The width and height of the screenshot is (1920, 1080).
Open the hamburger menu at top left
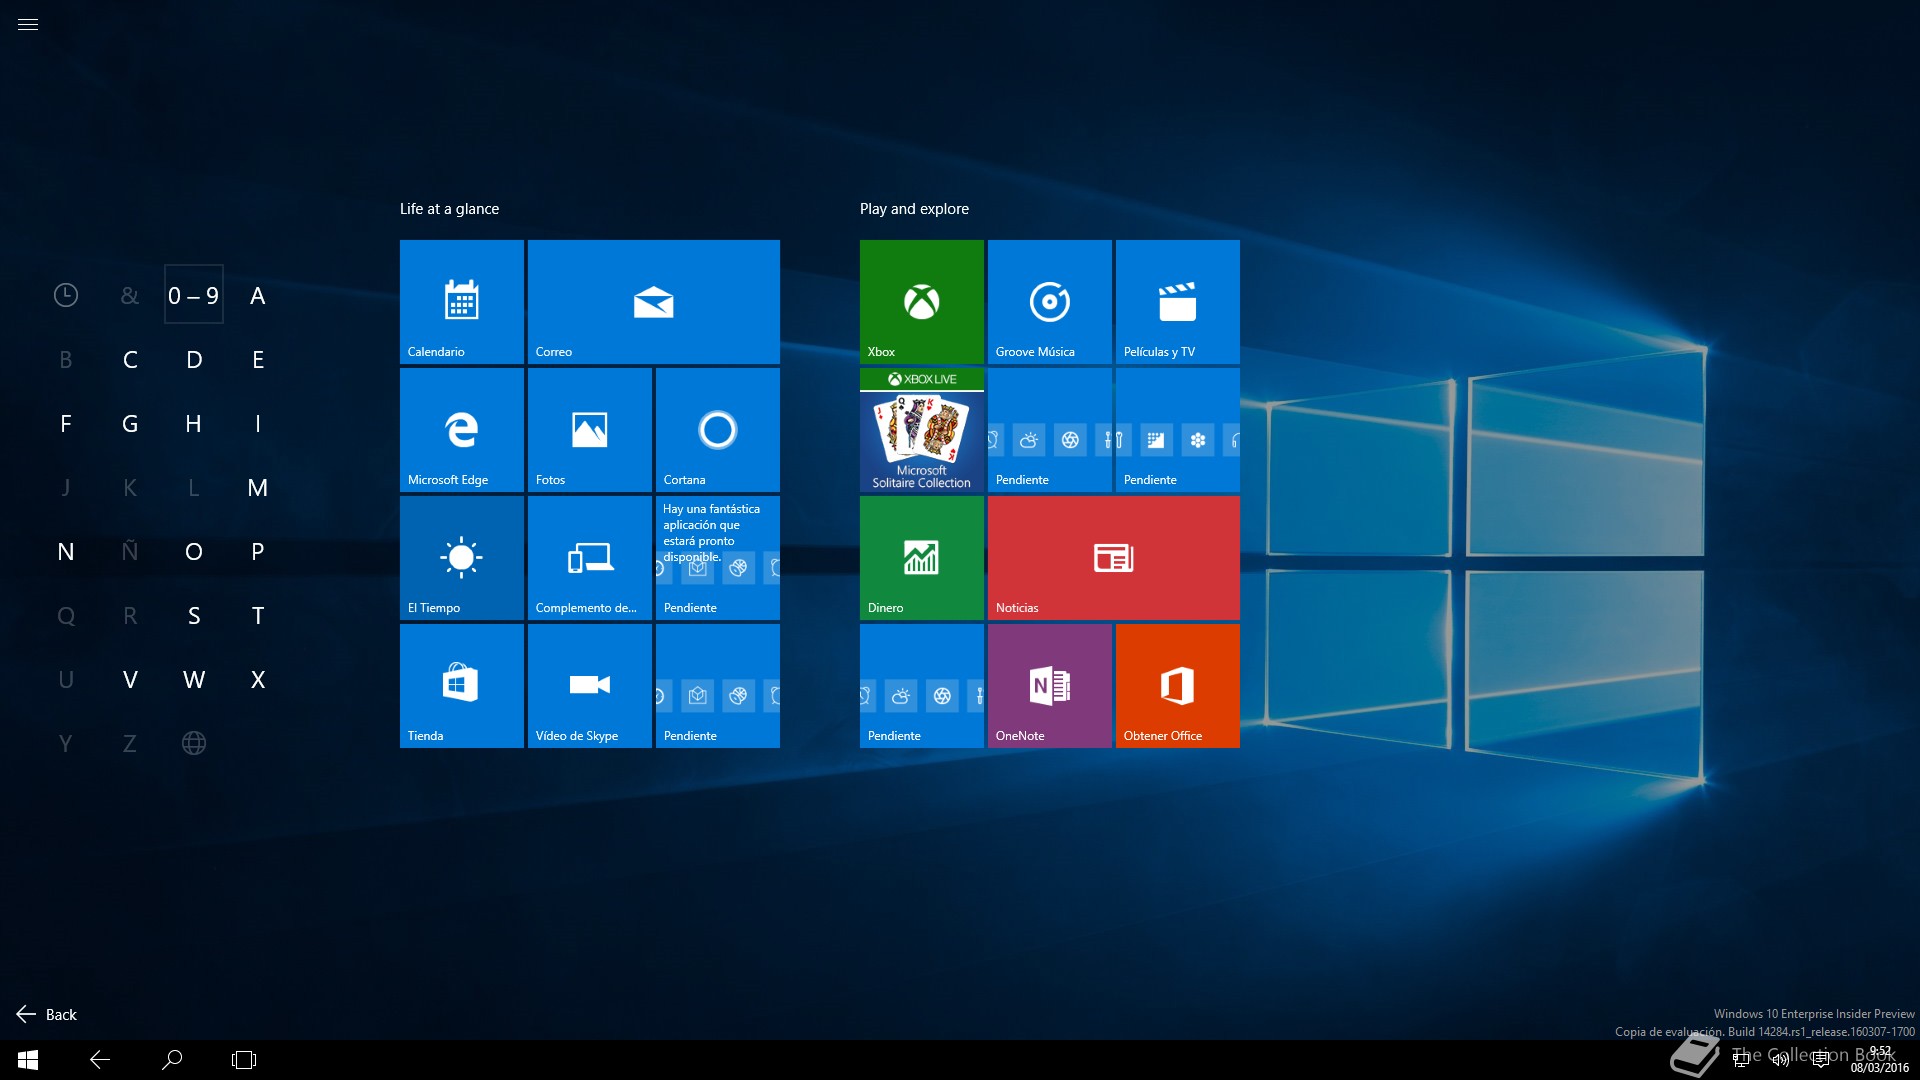28,25
